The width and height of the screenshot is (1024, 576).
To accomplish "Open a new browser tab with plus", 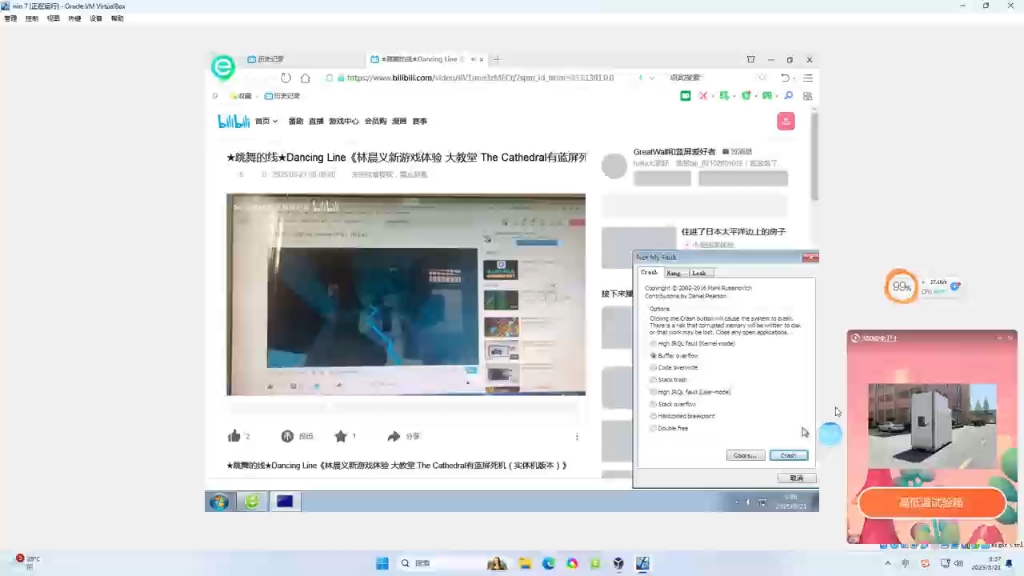I will 498,59.
